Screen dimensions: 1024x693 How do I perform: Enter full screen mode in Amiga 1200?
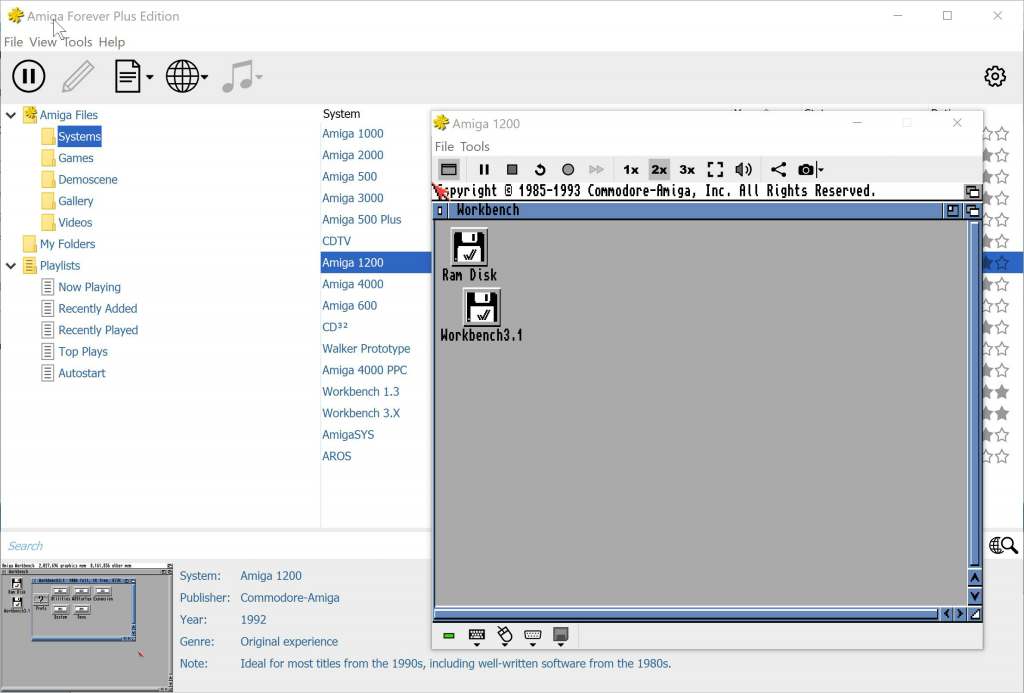[x=715, y=170]
